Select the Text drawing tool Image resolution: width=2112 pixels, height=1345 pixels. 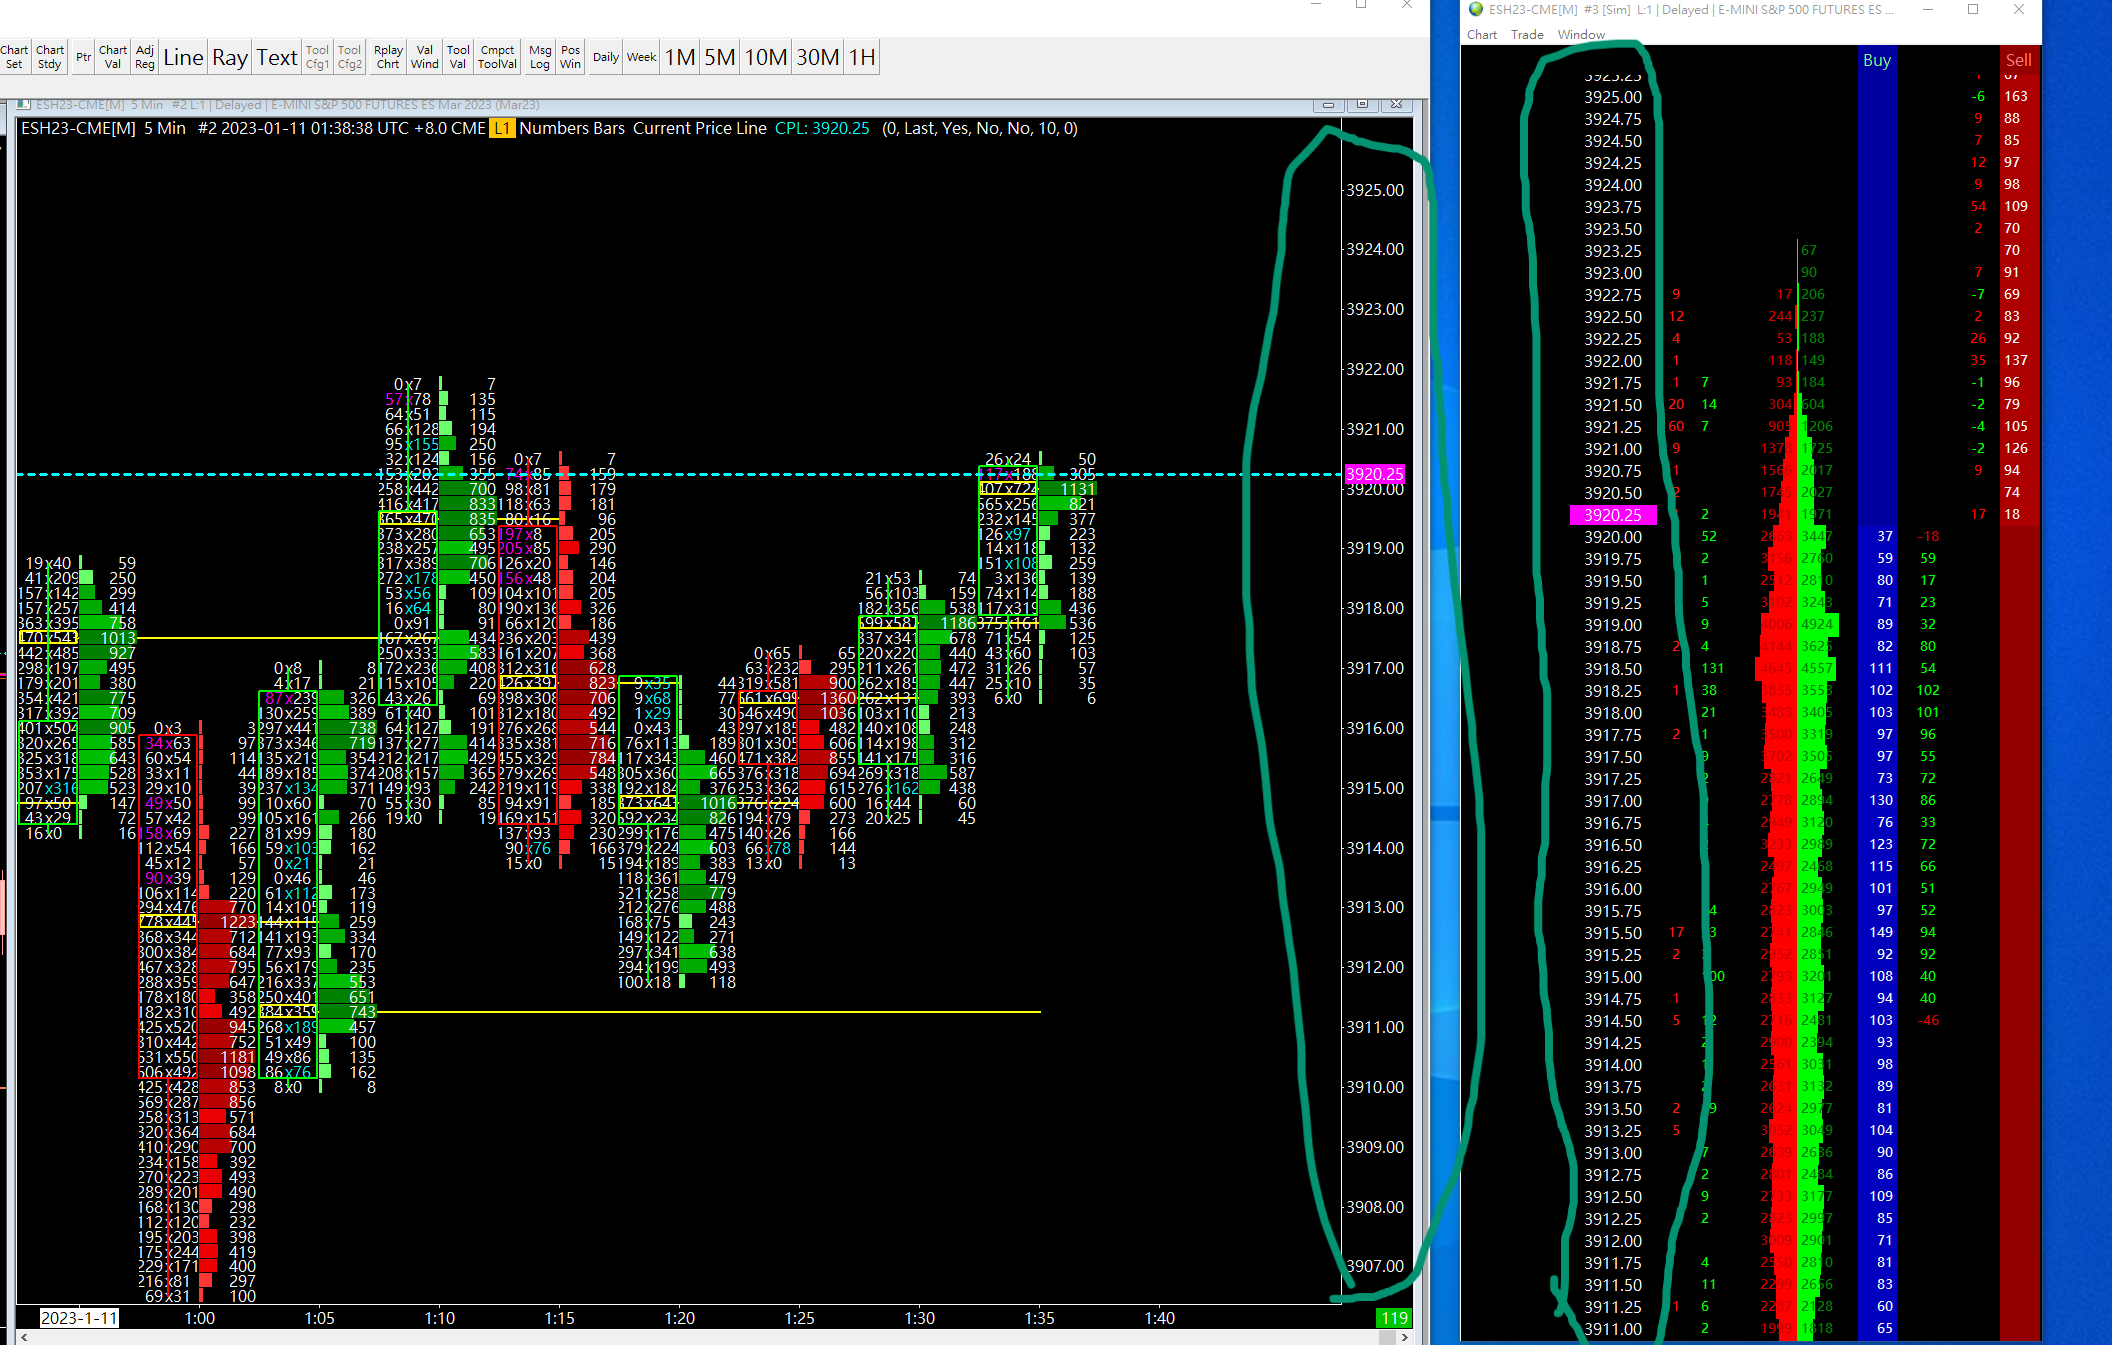pos(277,57)
